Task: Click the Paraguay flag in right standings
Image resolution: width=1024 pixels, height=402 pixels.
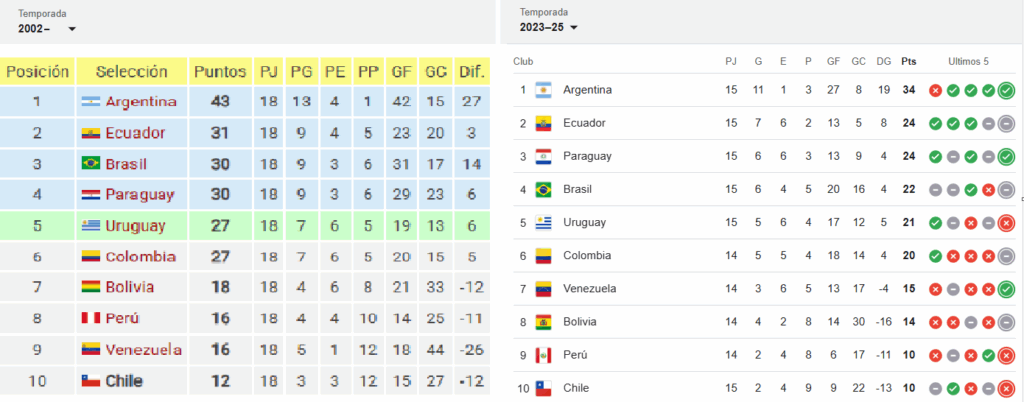Action: [x=543, y=157]
